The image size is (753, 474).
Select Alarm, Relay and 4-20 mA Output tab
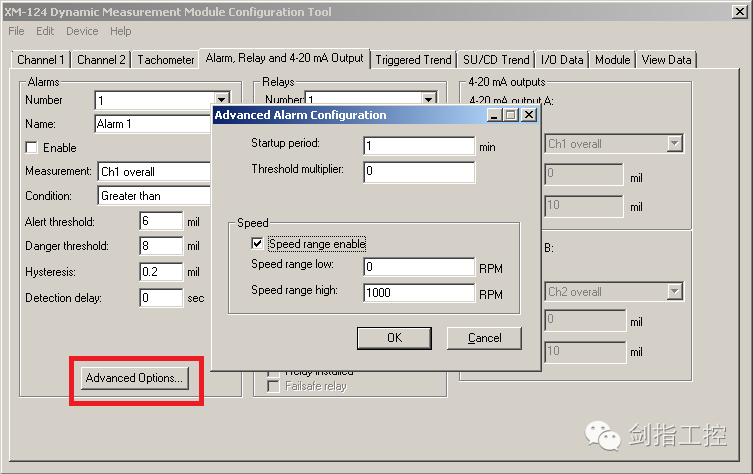pyautogui.click(x=284, y=59)
